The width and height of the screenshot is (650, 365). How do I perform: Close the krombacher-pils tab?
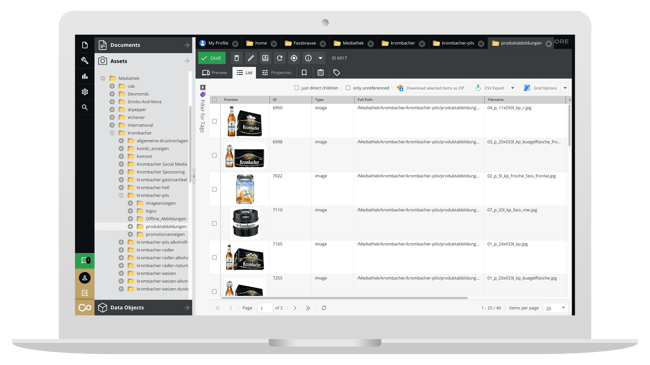coord(481,44)
